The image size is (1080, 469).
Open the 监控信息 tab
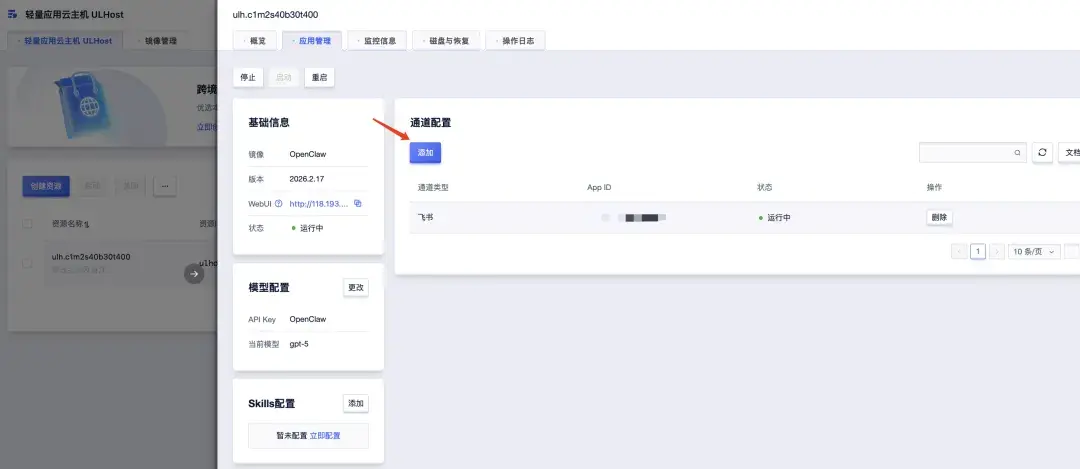[x=377, y=41]
